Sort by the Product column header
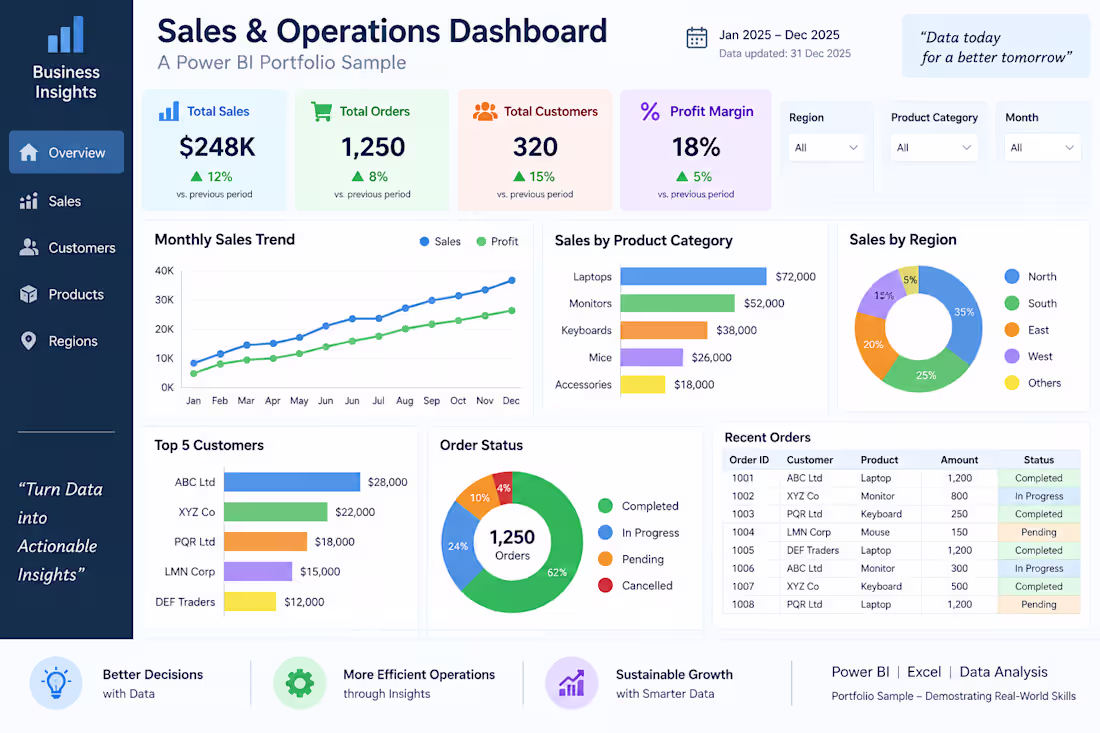Viewport: 1100px width, 733px height. 879,460
